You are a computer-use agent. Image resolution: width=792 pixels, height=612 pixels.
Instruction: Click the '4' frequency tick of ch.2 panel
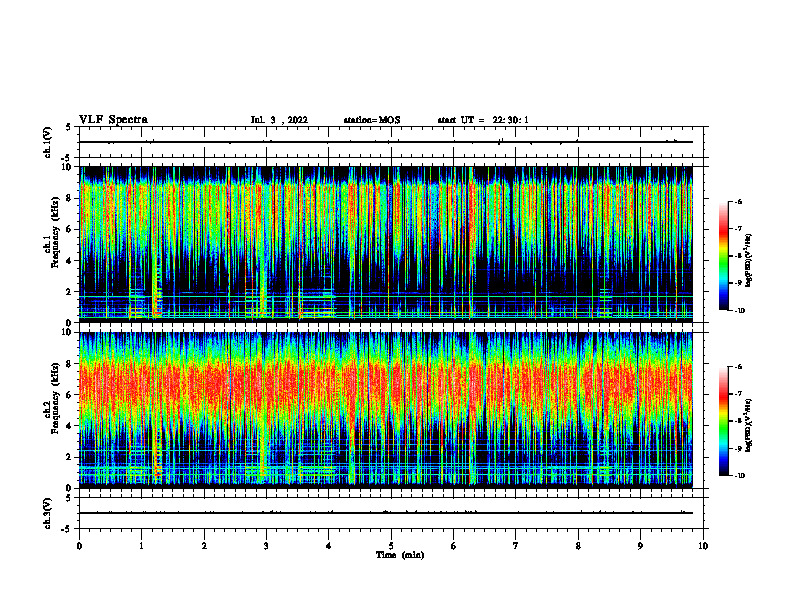point(70,426)
